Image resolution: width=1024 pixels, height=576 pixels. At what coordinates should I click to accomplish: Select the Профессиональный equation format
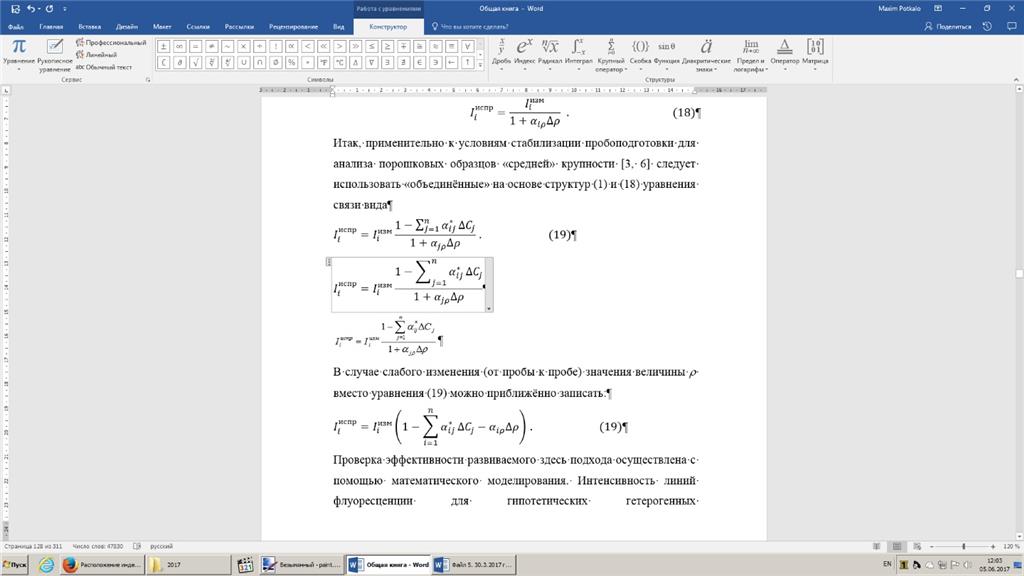[111, 42]
